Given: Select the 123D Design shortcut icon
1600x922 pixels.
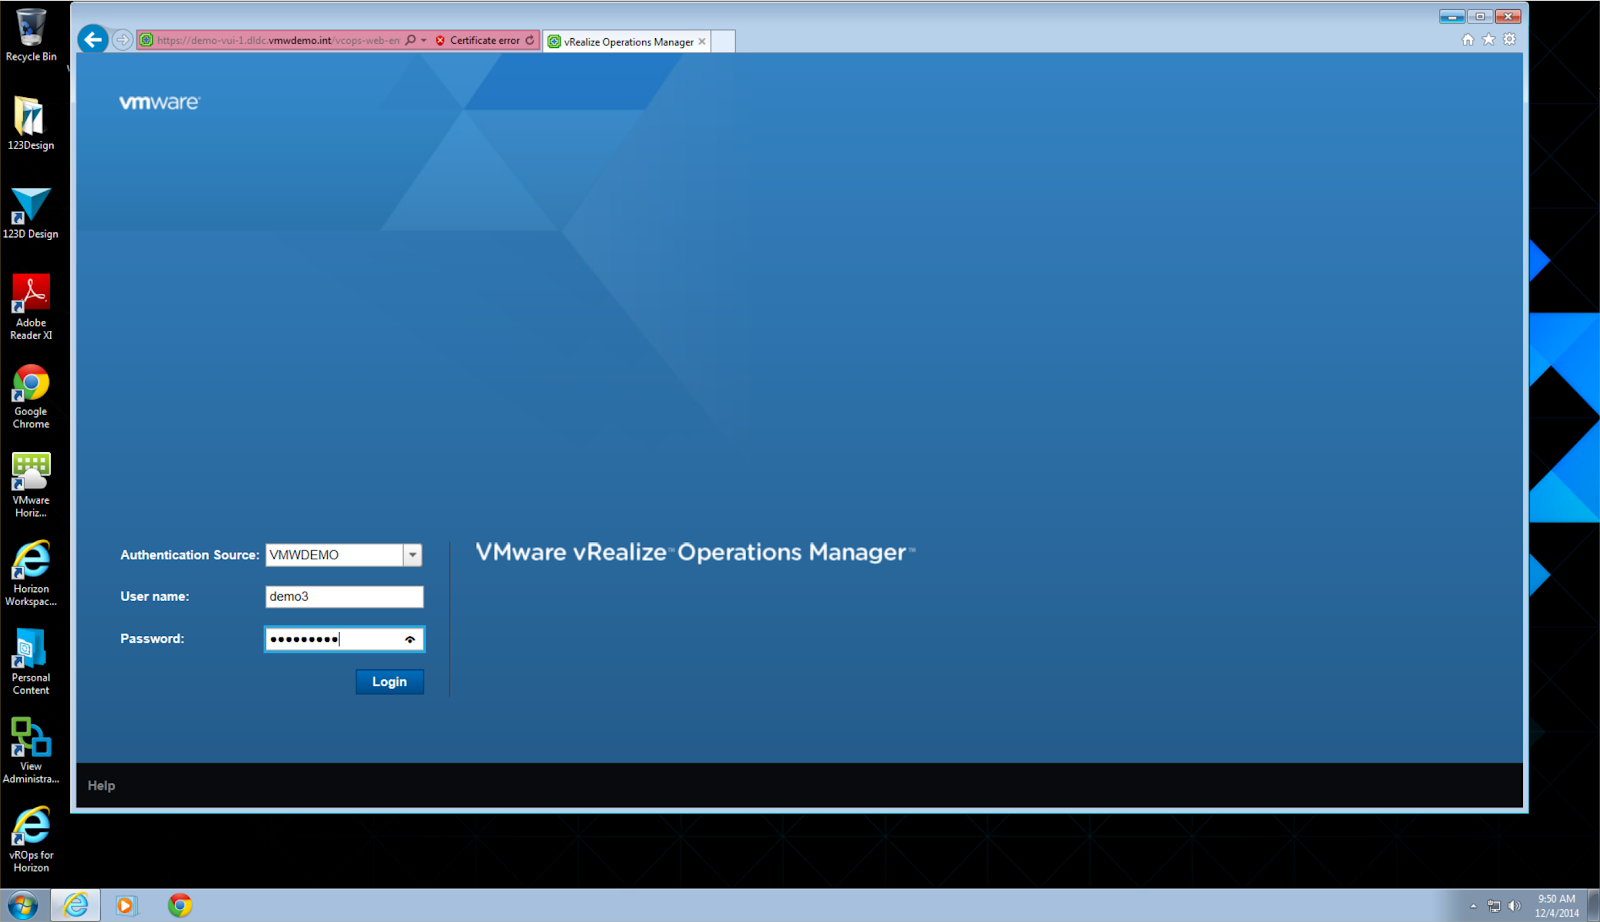Looking at the screenshot, I should point(31,212).
